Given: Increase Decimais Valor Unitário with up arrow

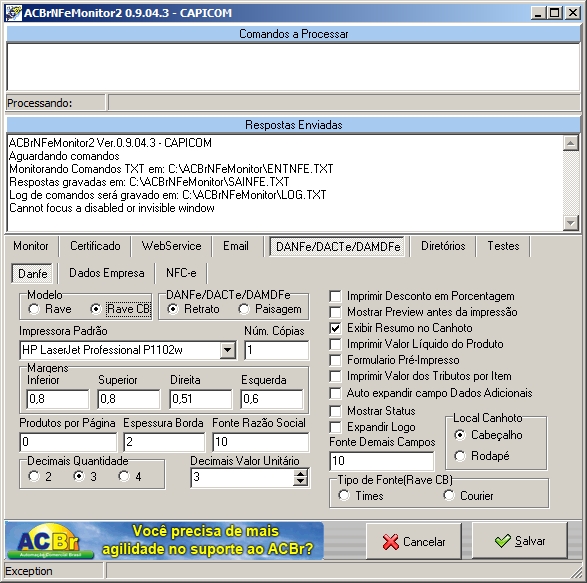Looking at the screenshot, I should (300, 474).
